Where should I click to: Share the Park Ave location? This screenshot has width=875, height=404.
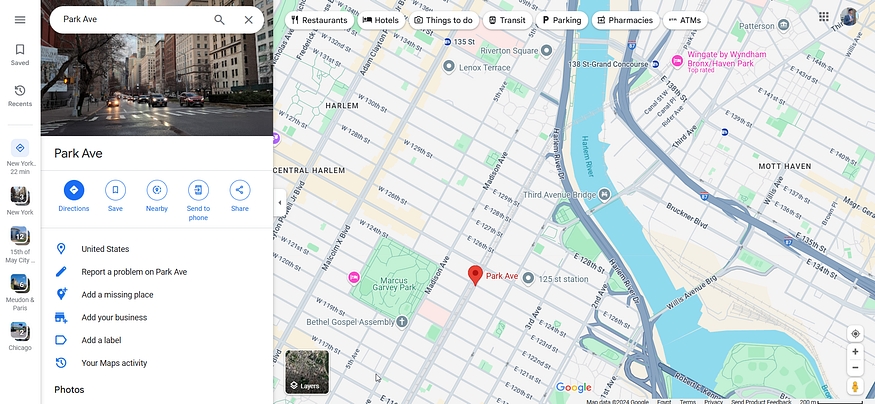(239, 196)
